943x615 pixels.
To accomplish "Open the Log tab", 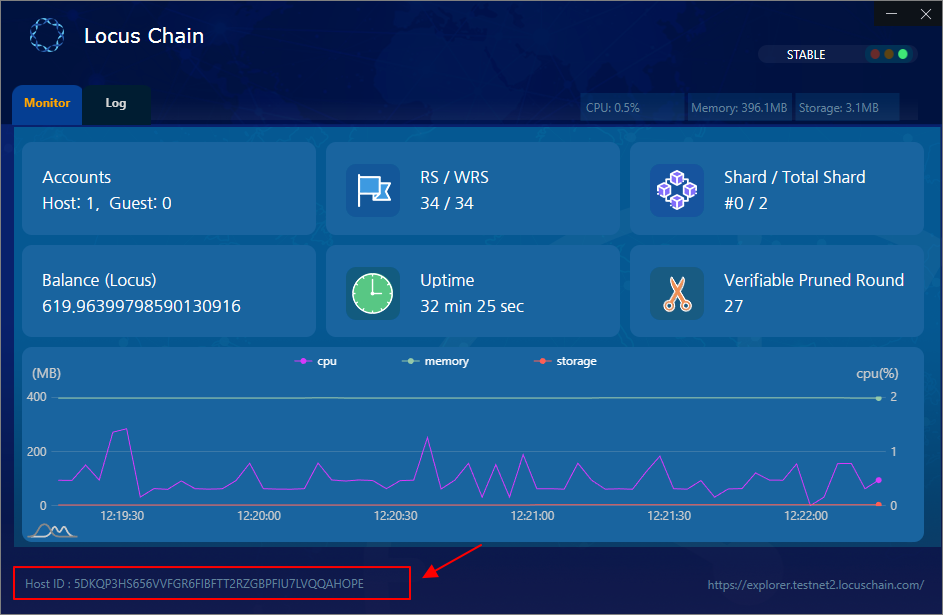I will point(116,104).
